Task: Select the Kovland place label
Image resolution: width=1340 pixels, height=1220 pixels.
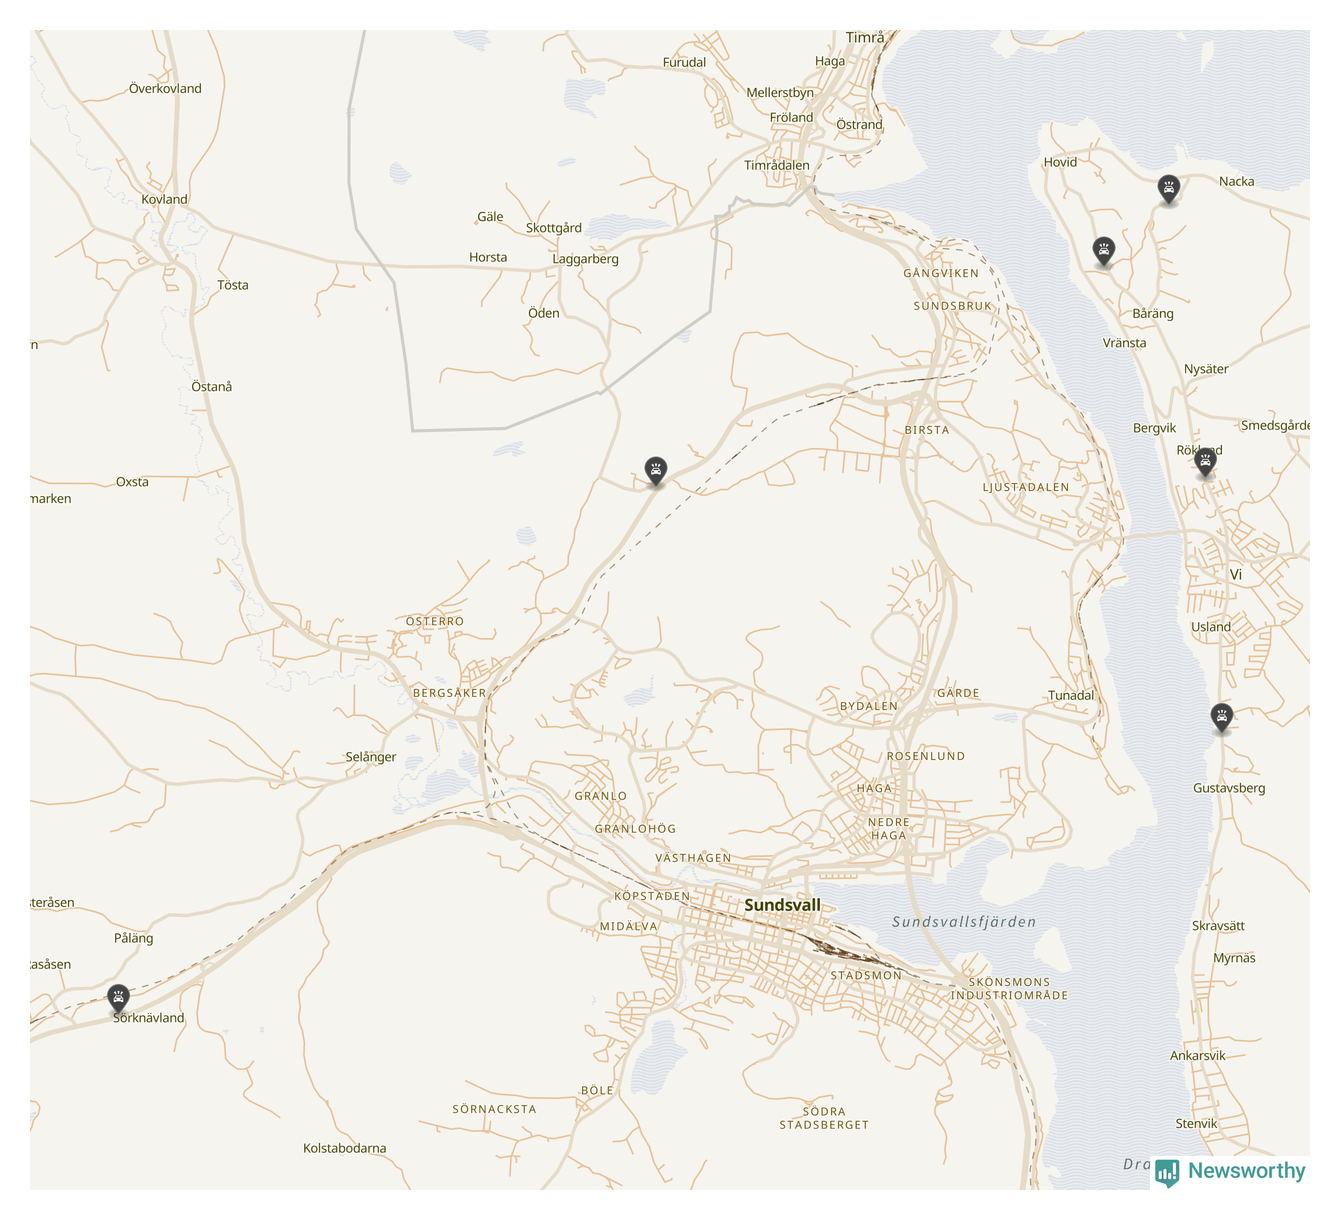Action: pyautogui.click(x=164, y=199)
